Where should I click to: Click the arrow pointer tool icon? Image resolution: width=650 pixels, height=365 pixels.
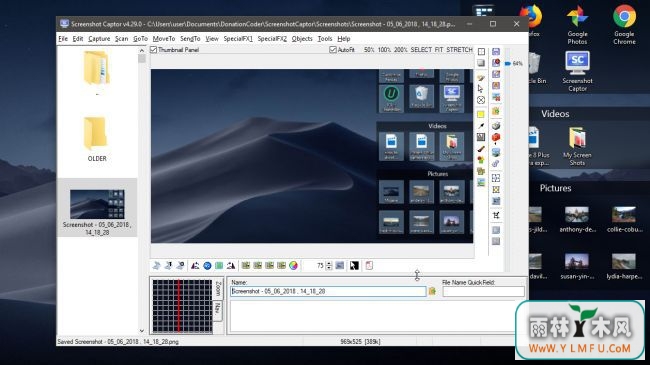point(481,88)
